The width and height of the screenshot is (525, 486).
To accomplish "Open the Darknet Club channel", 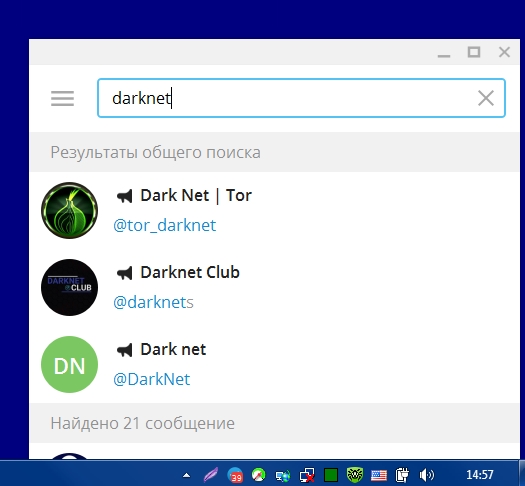I will point(274,287).
